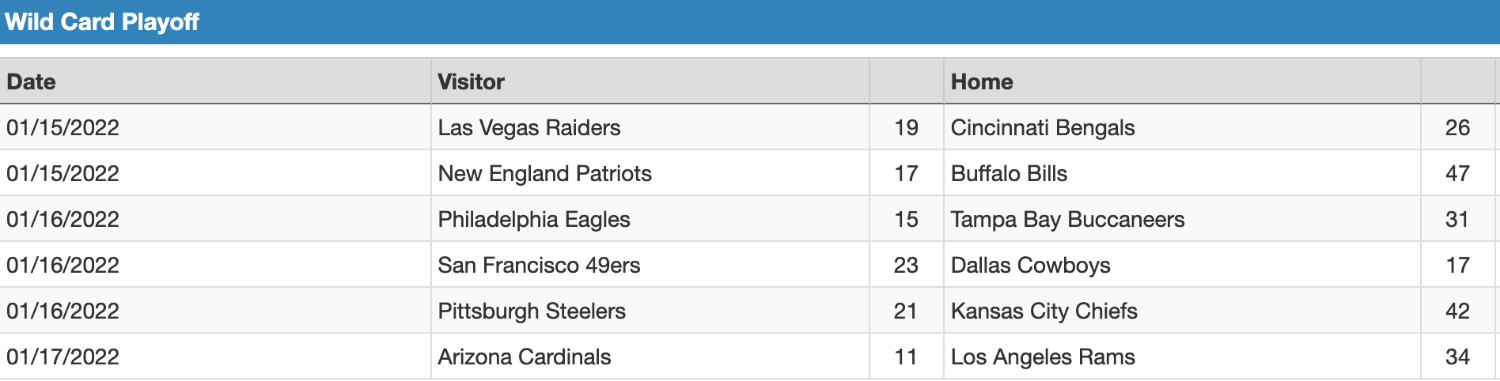Select Kansas City Chiefs entry
1500x381 pixels.
point(1044,312)
